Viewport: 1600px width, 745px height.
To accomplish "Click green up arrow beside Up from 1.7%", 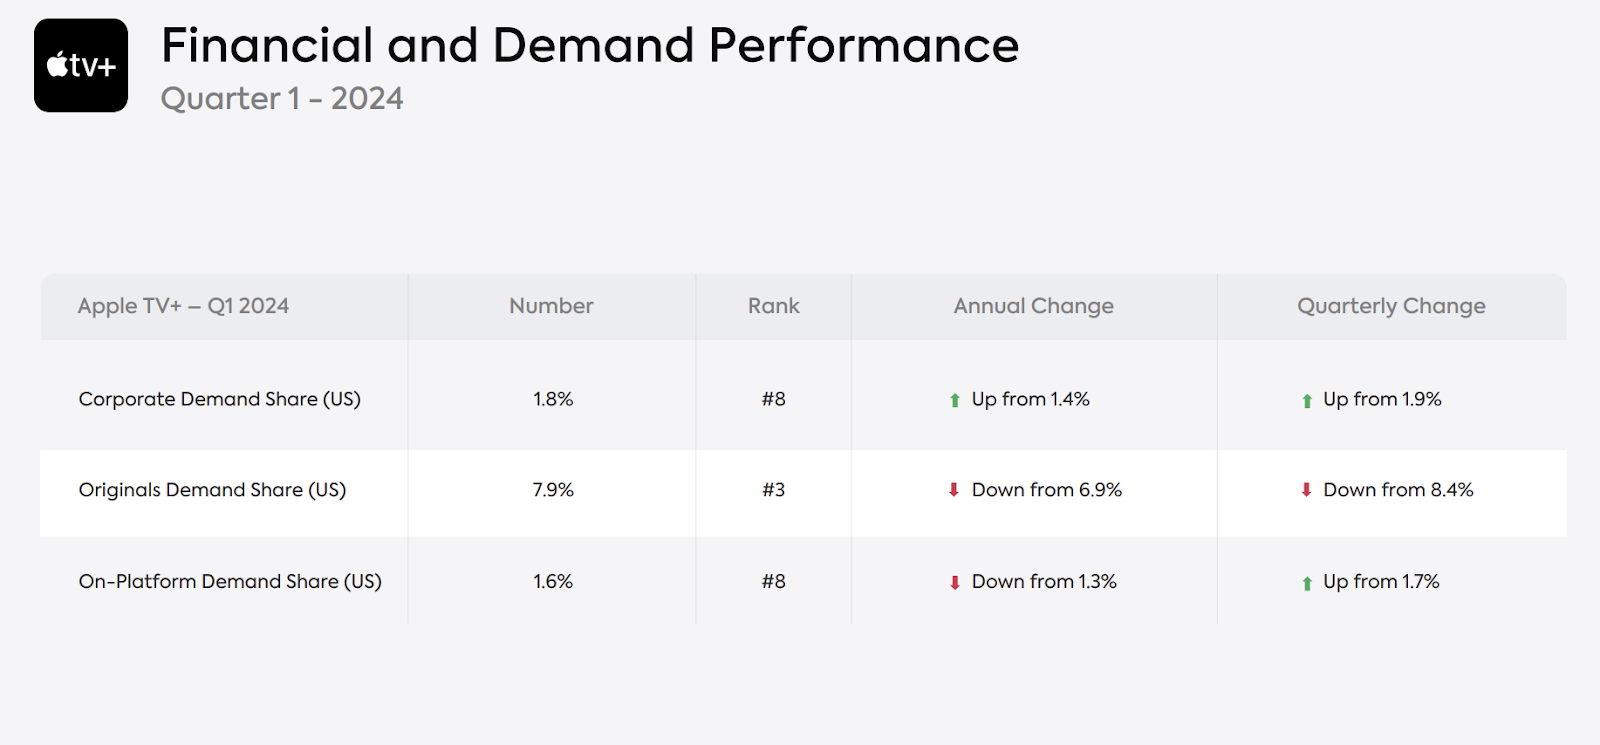I will tap(1307, 582).
